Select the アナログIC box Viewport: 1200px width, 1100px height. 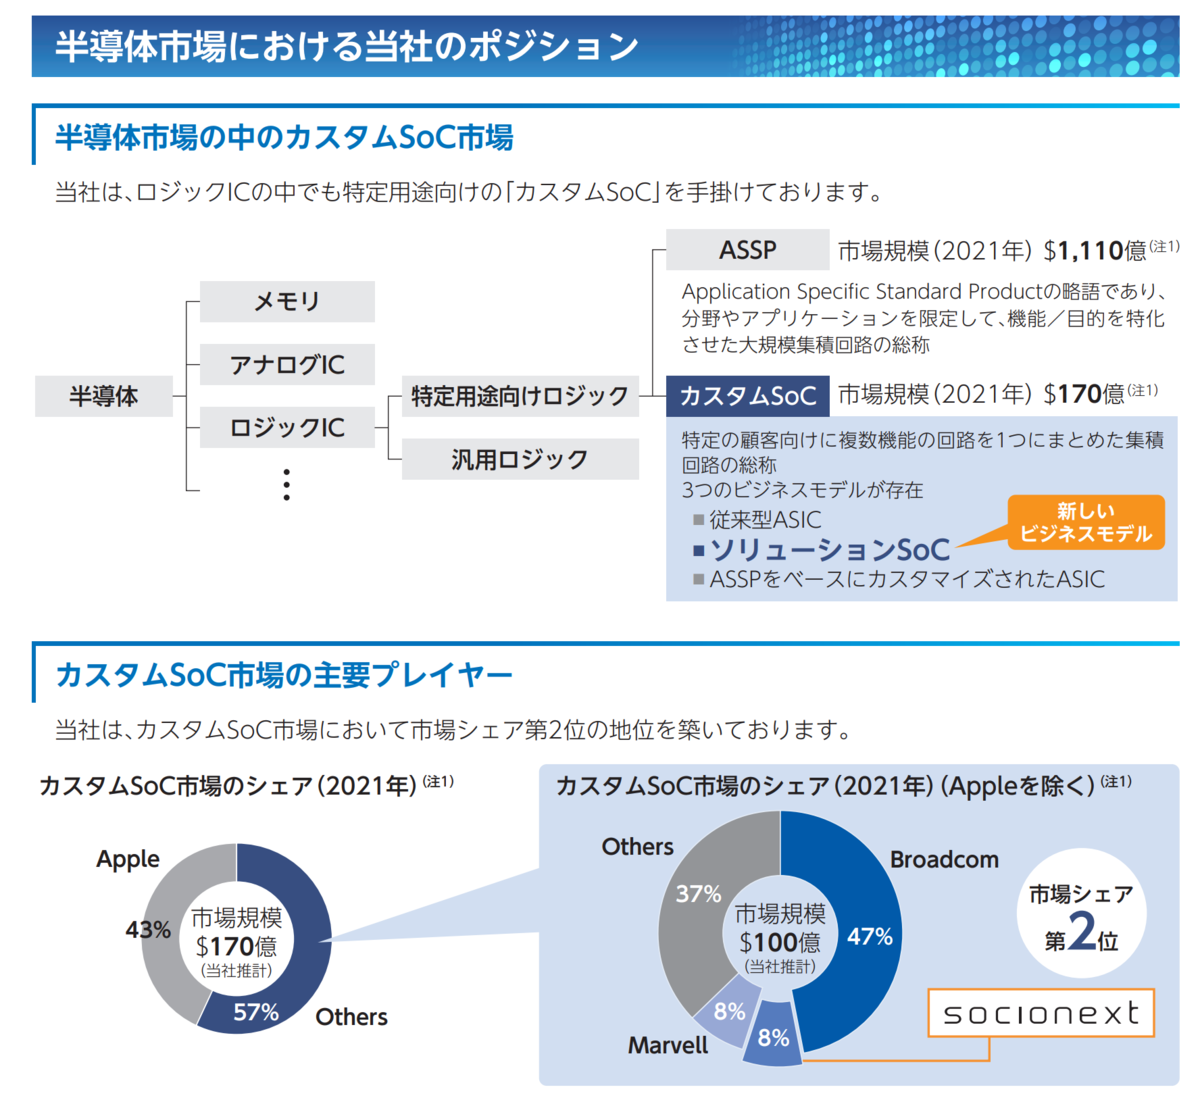(x=287, y=364)
